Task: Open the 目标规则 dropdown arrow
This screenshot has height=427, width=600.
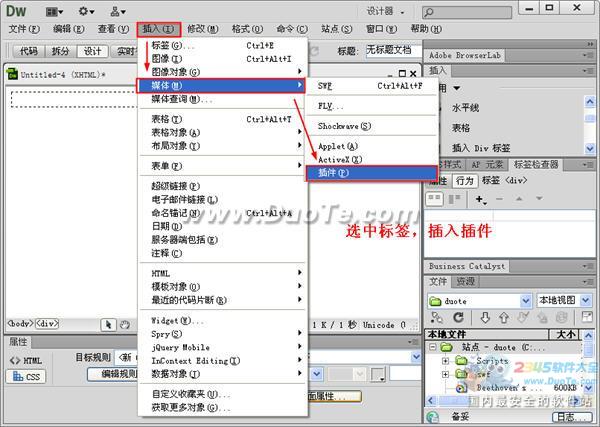Action: (x=416, y=357)
